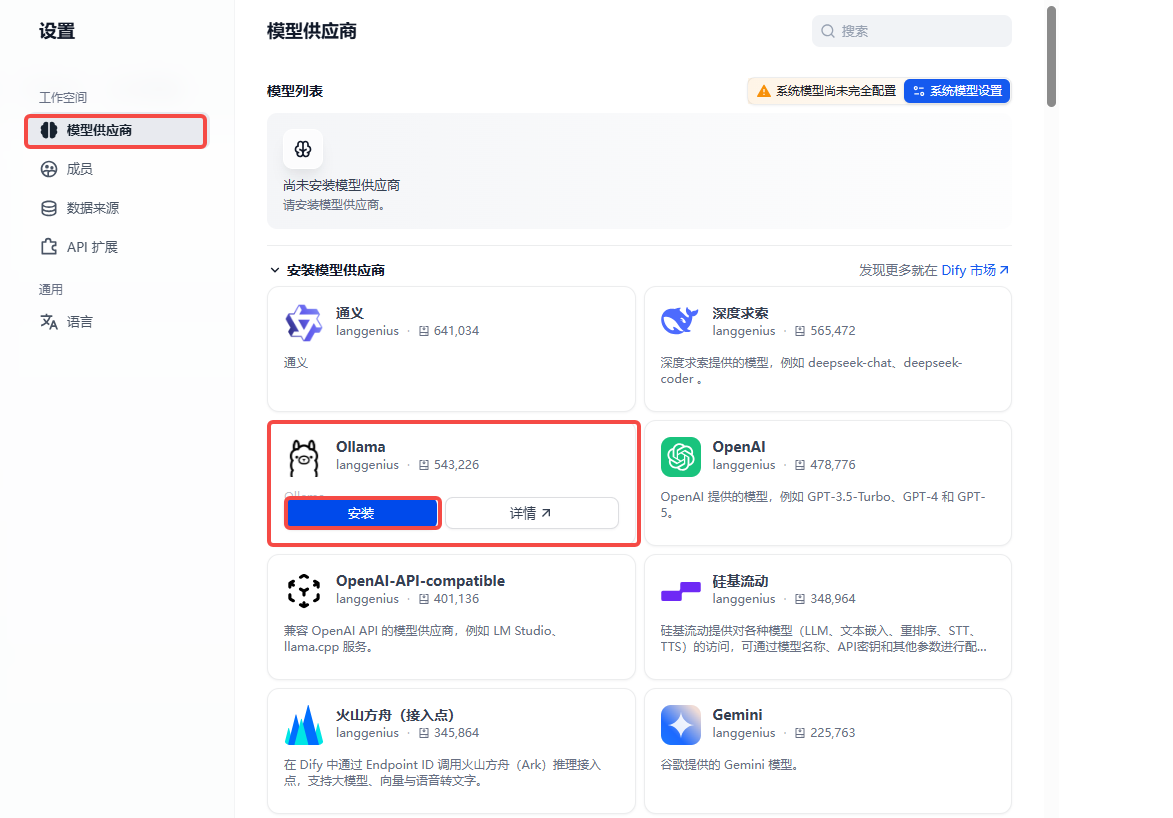Select the 深度求索 provider card title

point(740,313)
